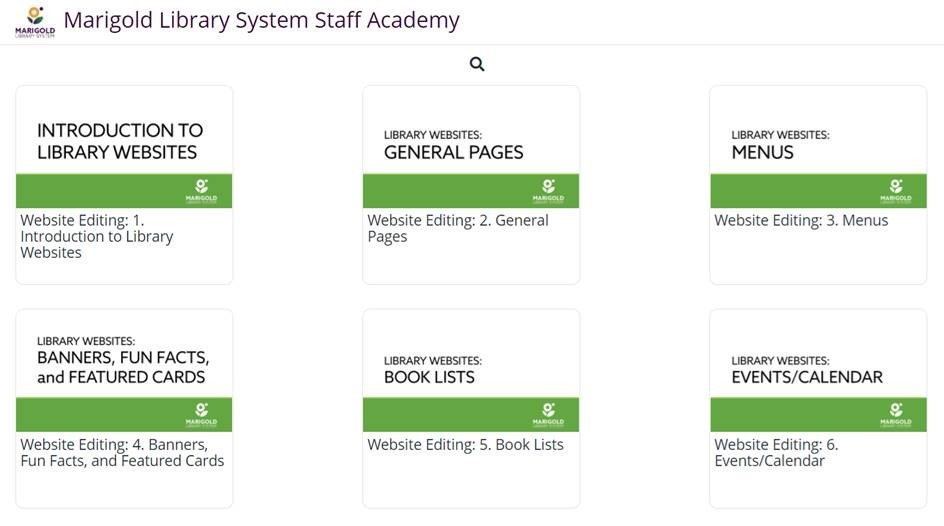Viewport: 944px width, 526px height.
Task: Click Marigold logo on Introduction course banner
Action: coord(202,191)
